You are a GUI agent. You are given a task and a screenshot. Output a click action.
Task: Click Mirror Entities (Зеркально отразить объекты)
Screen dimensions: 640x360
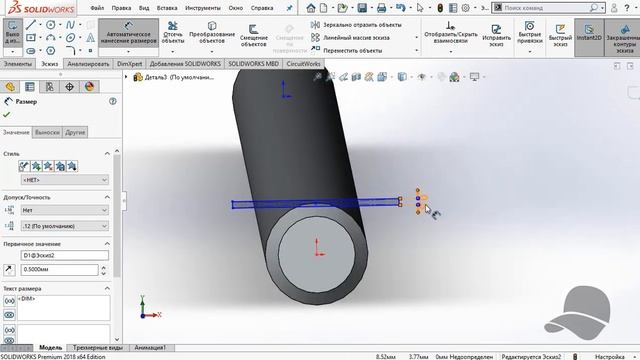pyautogui.click(x=356, y=25)
